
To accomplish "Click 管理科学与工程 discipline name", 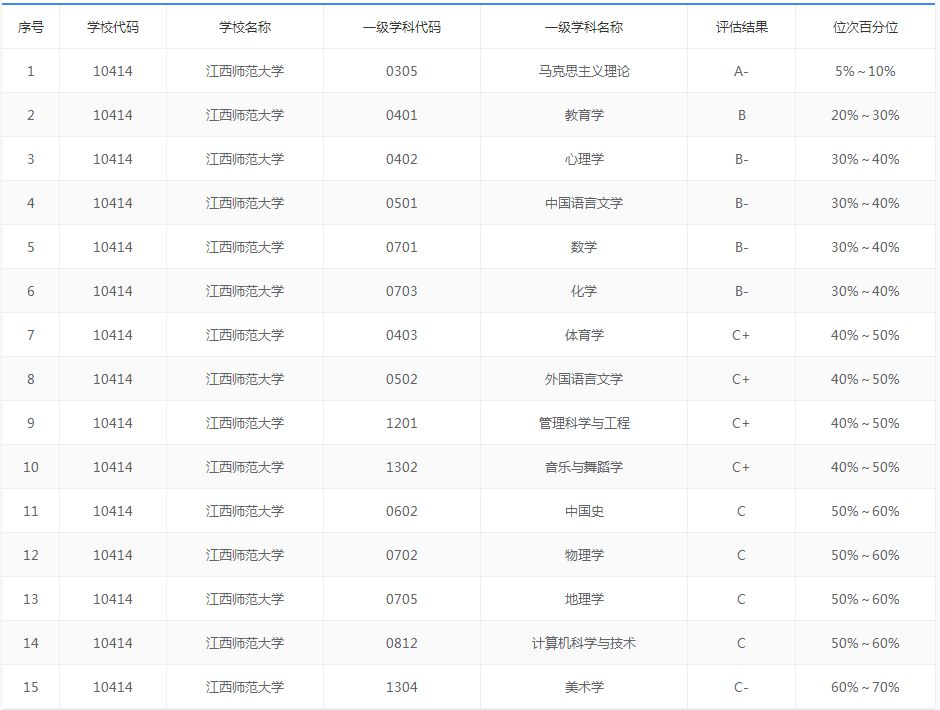I will [583, 423].
